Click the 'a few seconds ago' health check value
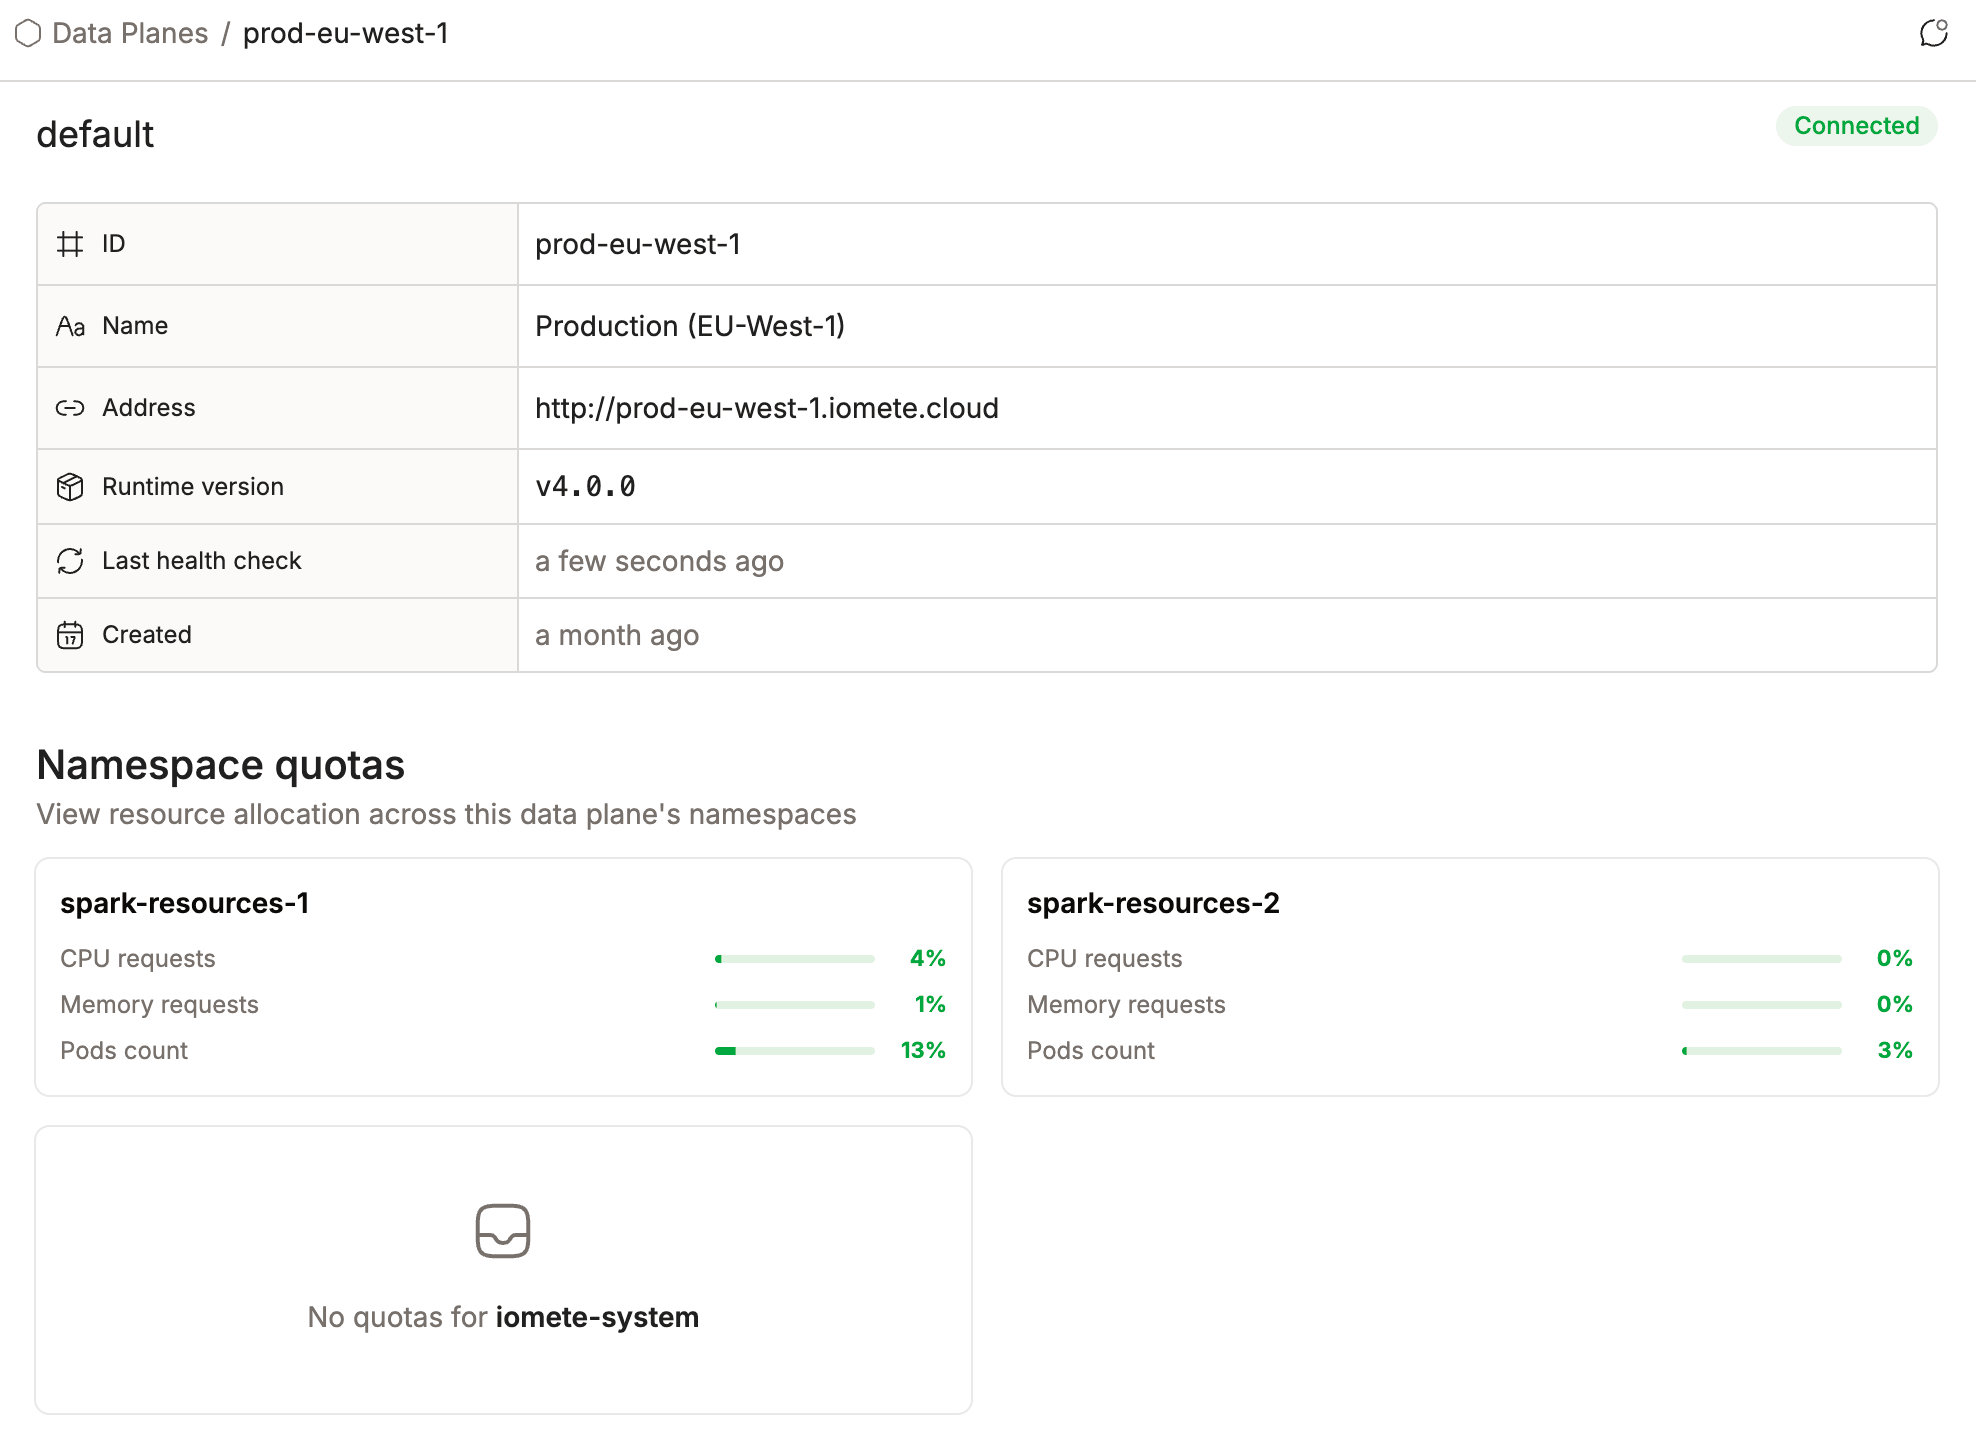 point(659,561)
